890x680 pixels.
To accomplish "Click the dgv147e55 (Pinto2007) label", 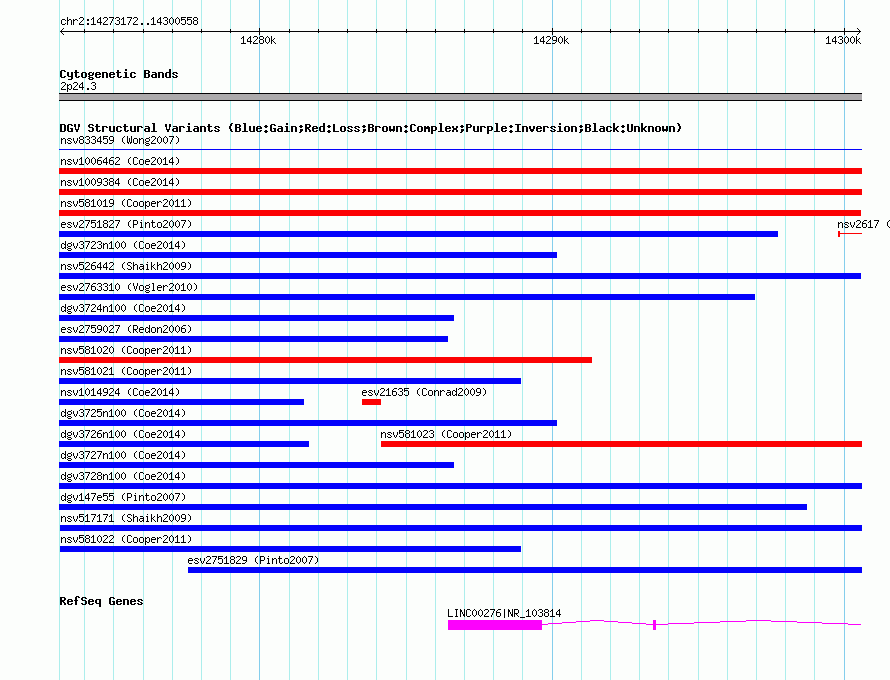I will point(123,497).
